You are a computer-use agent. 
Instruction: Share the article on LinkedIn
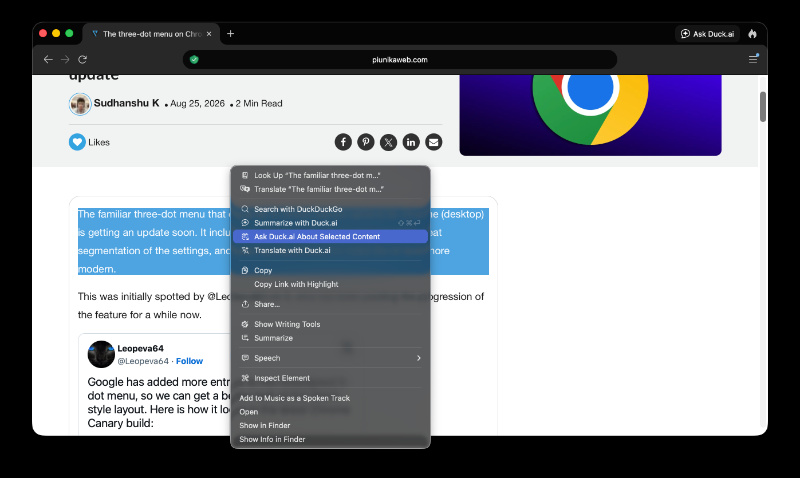click(411, 142)
